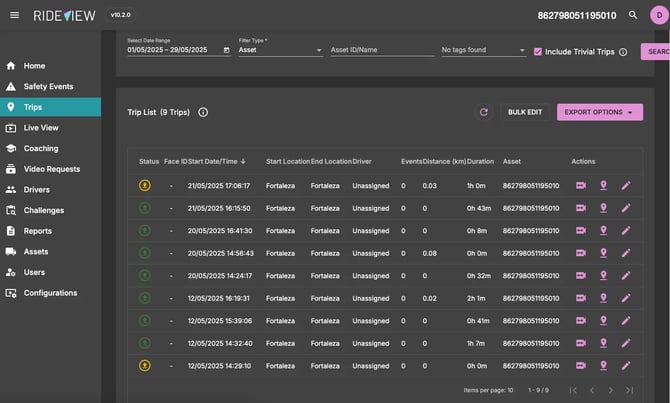The image size is (670, 403).
Task: Edit the 20/05/2025 16:41:30 trip
Action: coord(626,231)
